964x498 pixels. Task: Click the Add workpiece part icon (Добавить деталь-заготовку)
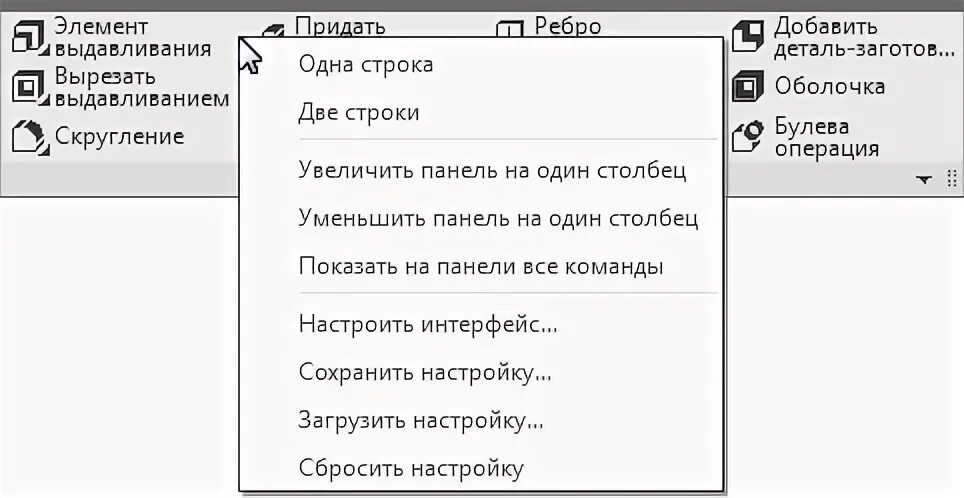pos(750,36)
